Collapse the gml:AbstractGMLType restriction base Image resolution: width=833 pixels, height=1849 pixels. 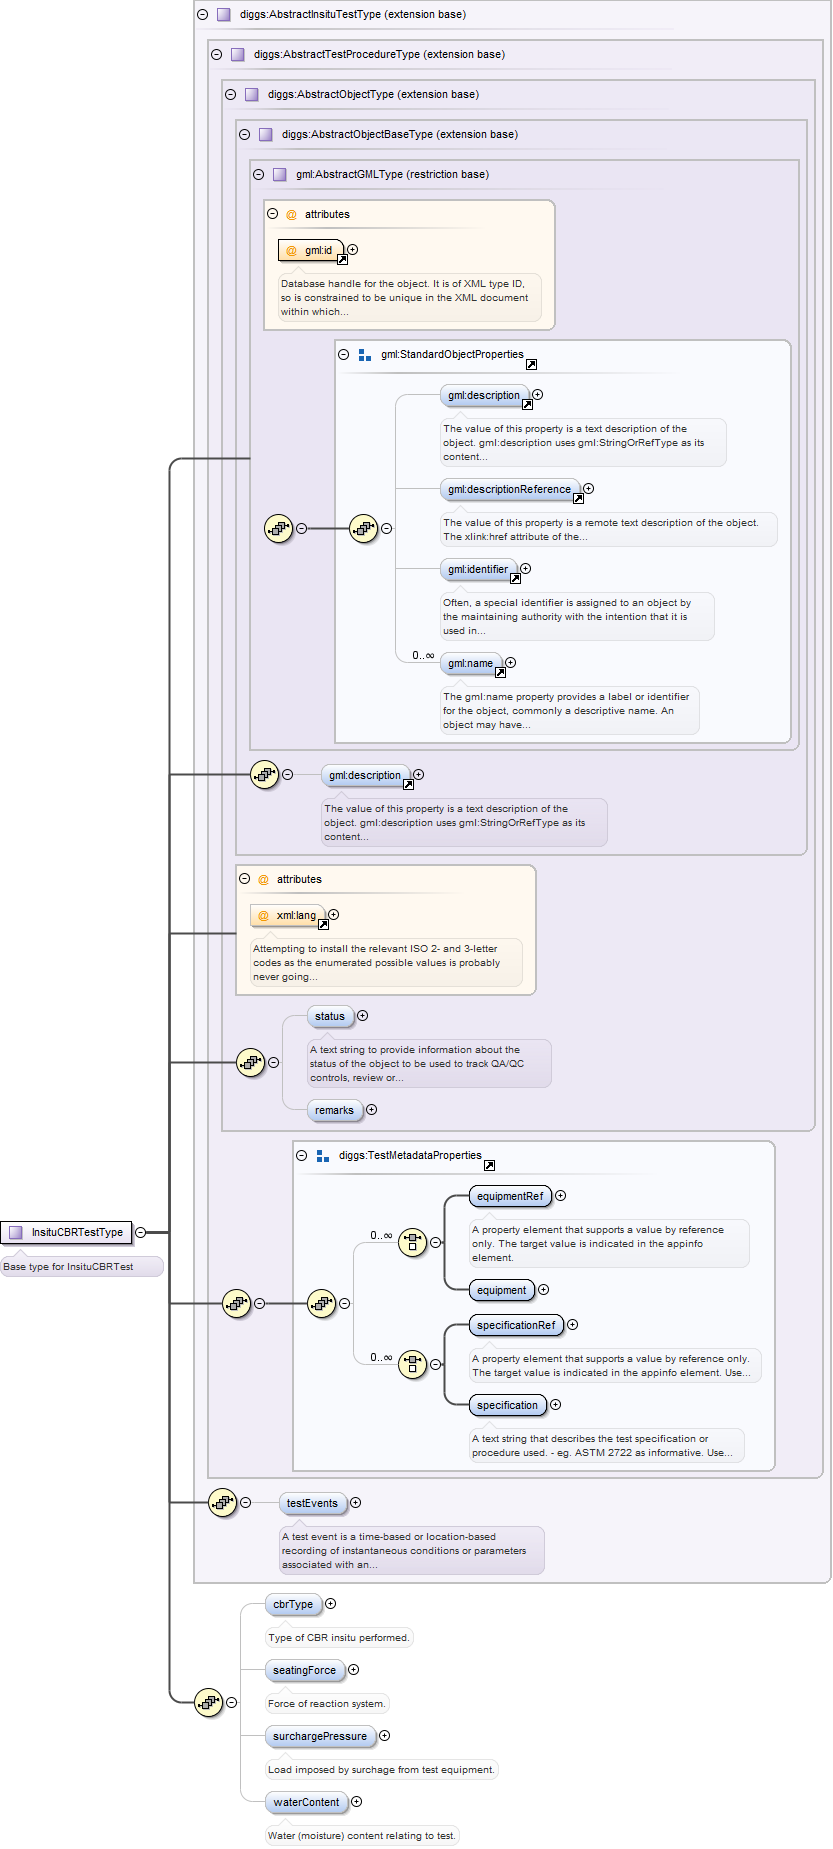pyautogui.click(x=259, y=174)
